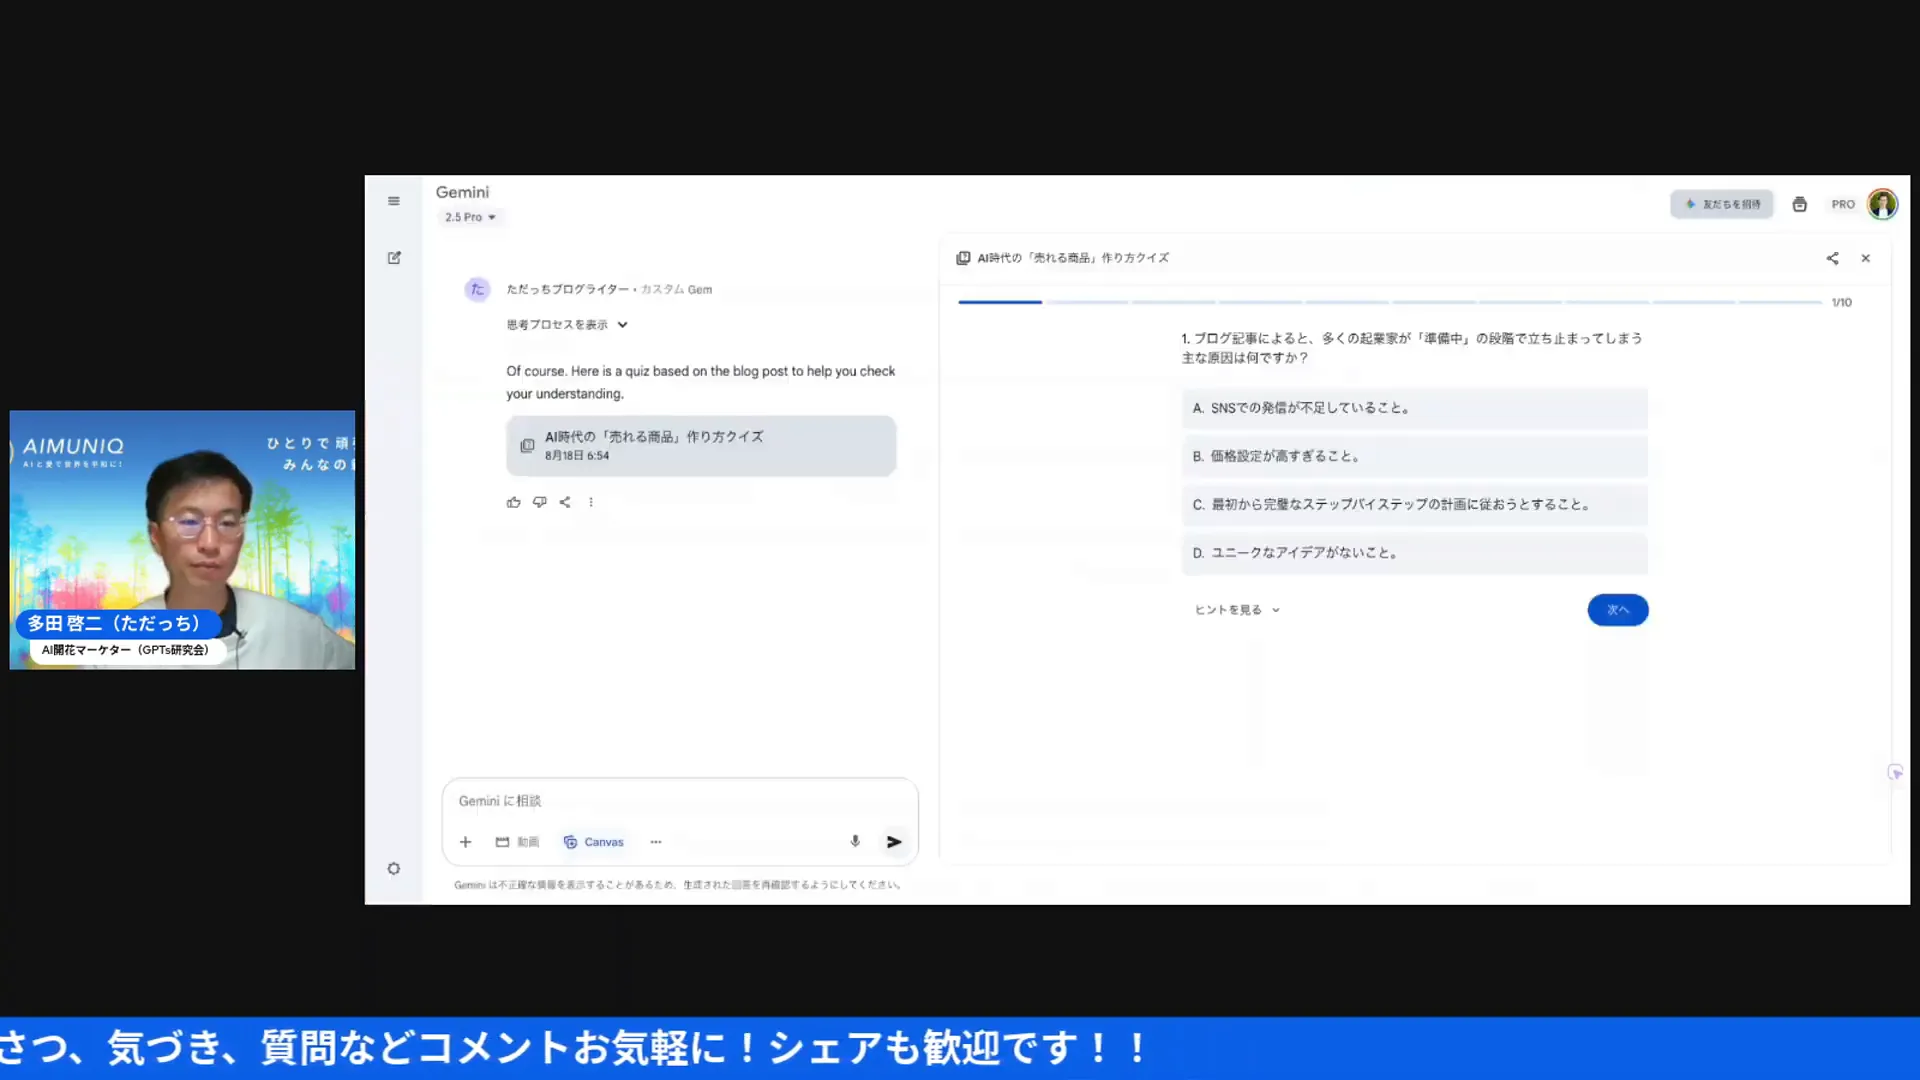
Task: Click the quiz document icon in panel header
Action: click(963, 258)
